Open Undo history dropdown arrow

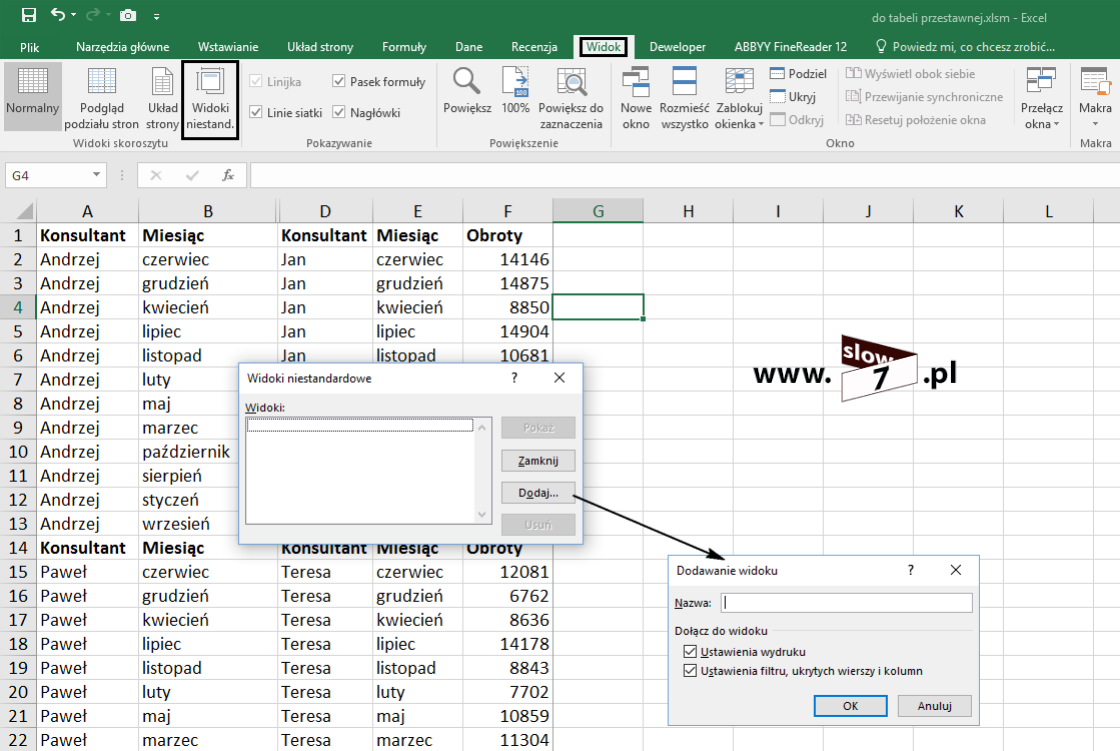click(x=73, y=15)
